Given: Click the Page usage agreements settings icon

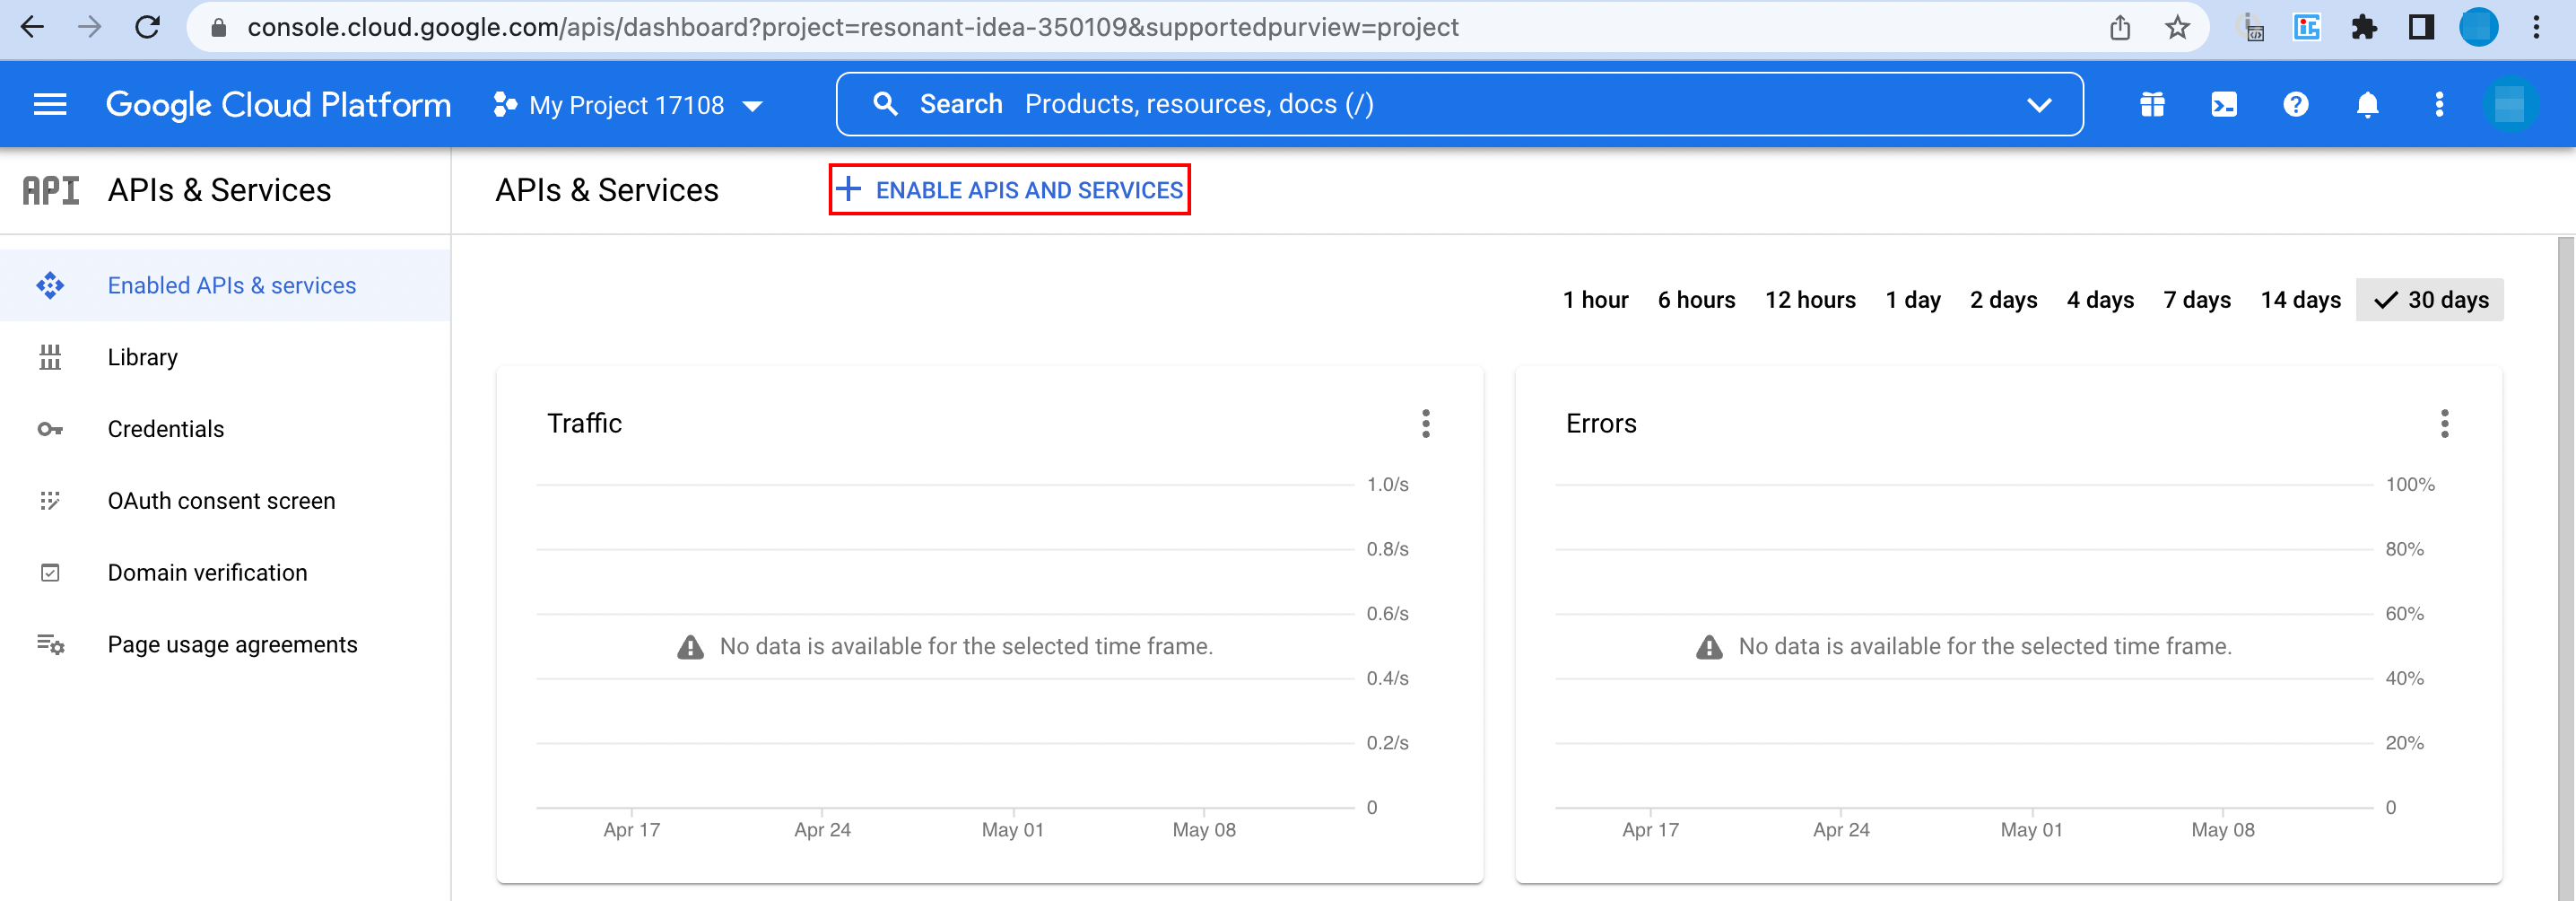Looking at the screenshot, I should [x=51, y=645].
